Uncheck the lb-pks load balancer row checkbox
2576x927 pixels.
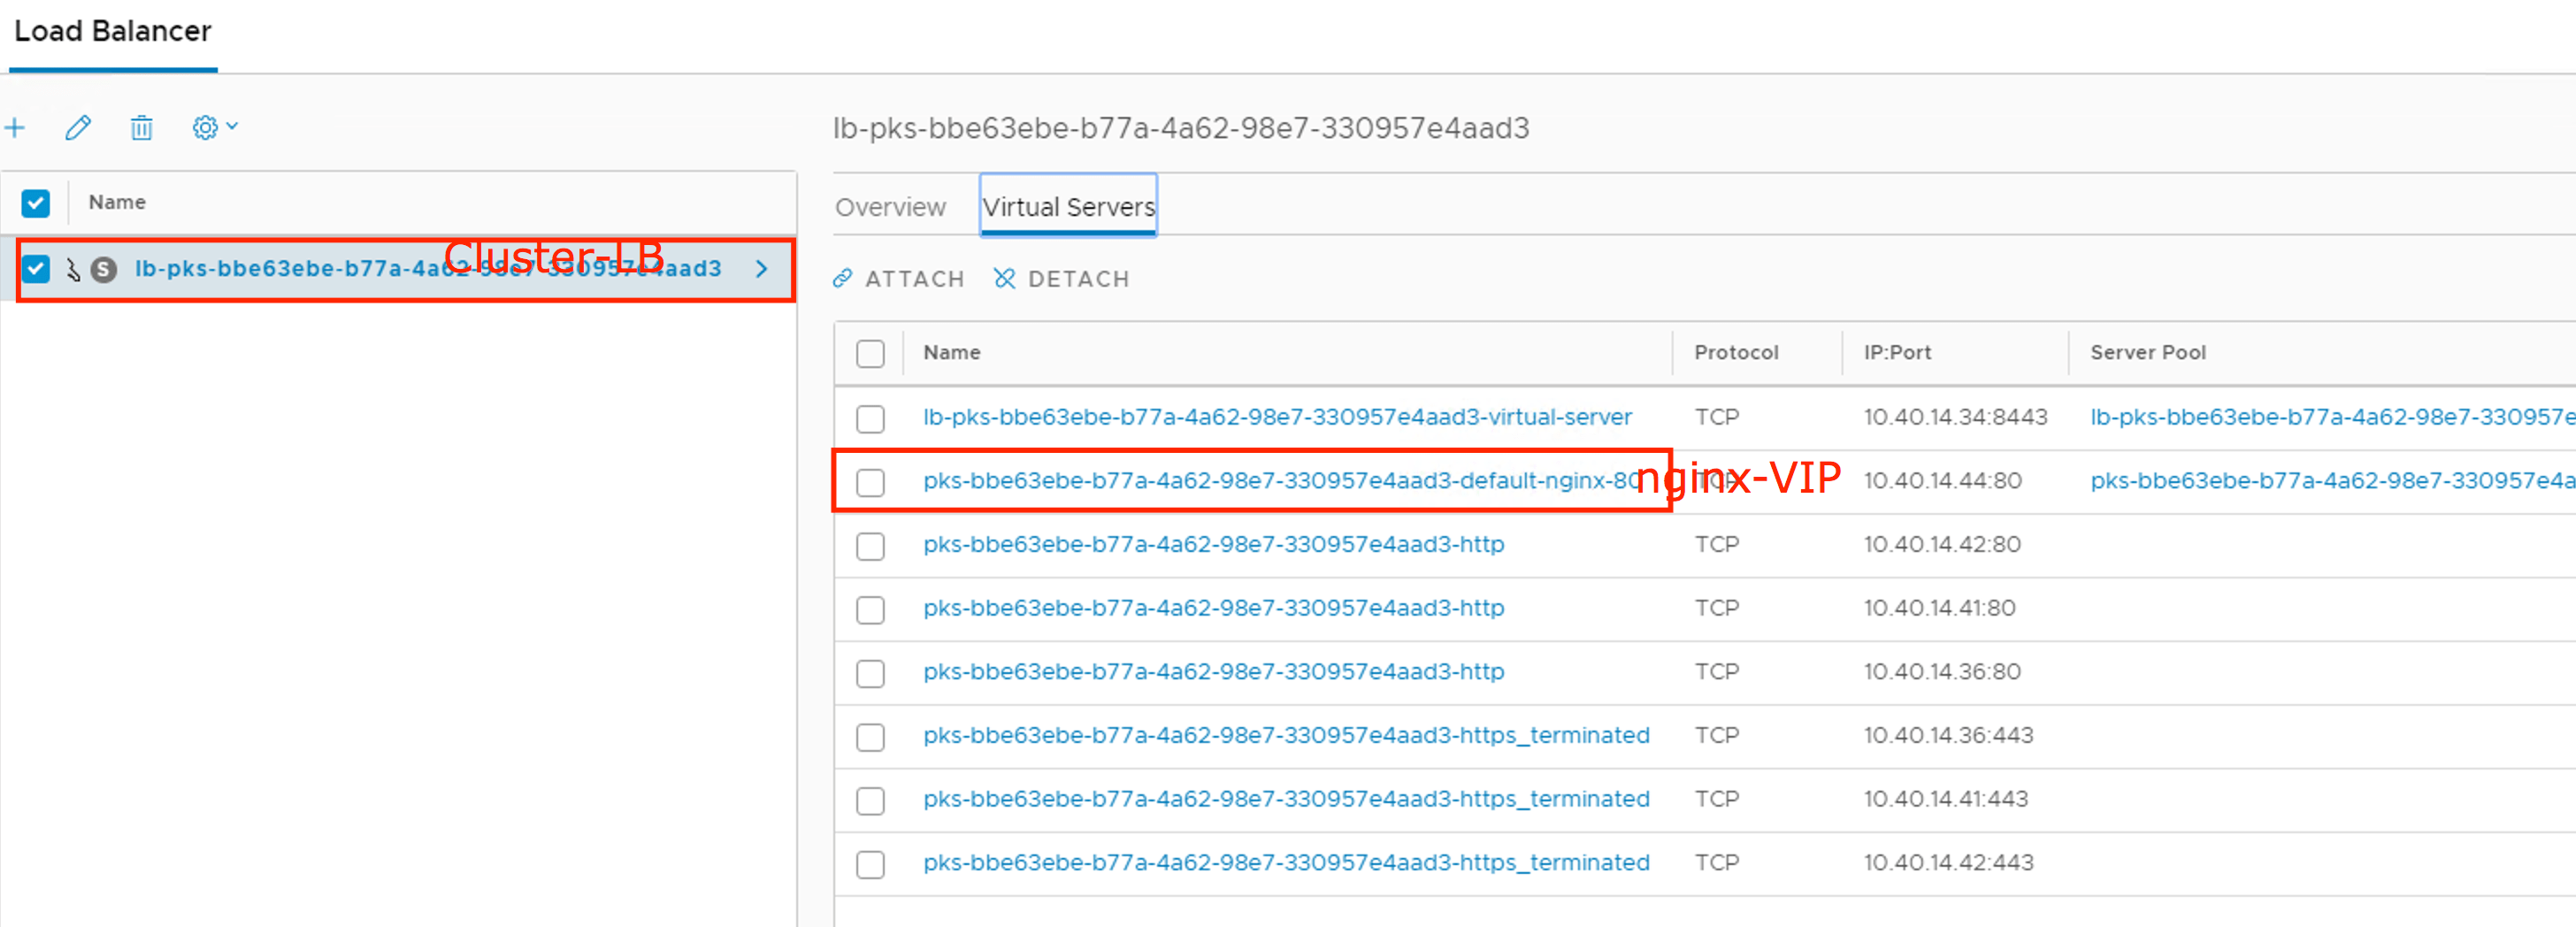36,269
